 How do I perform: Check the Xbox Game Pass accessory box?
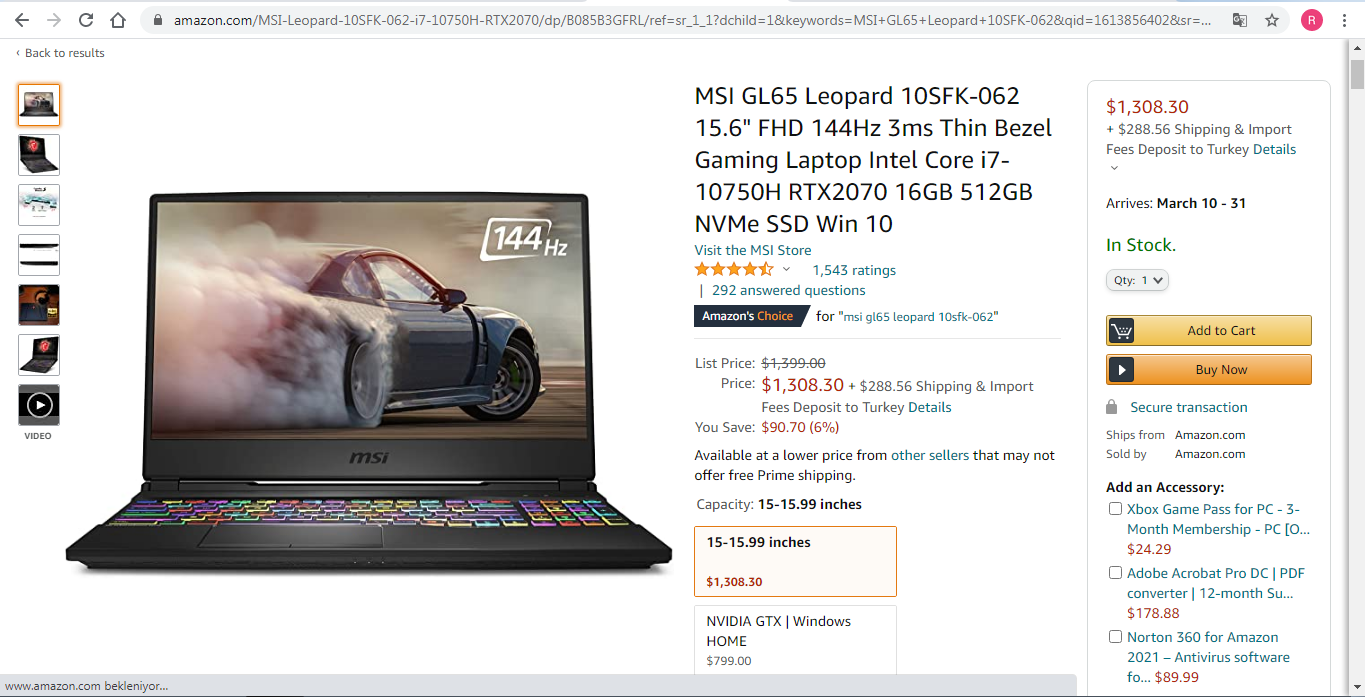[x=1115, y=509]
